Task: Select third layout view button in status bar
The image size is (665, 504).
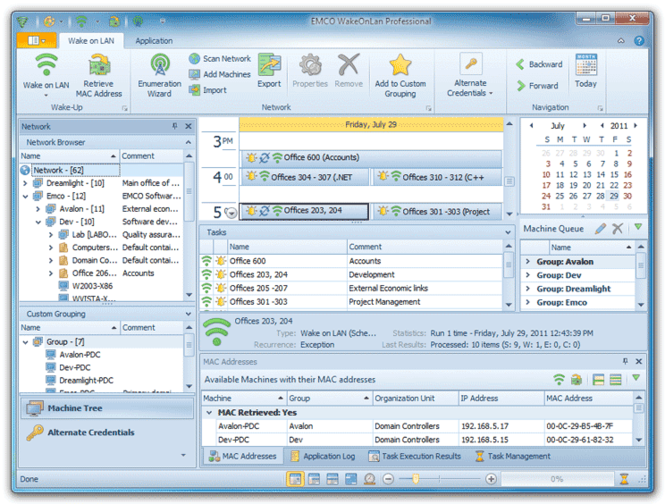Action: 332,479
